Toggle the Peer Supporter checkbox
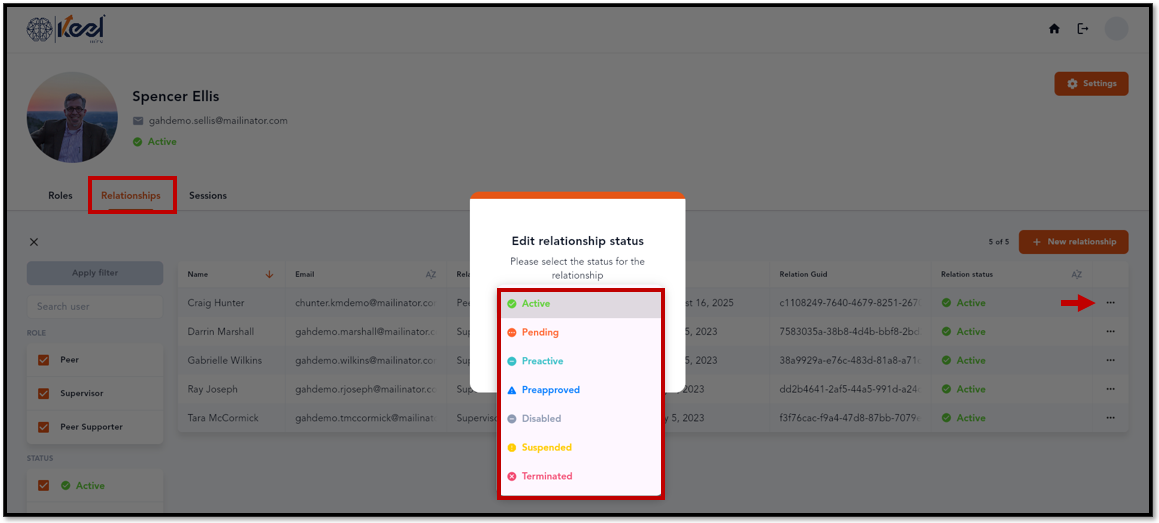 (44, 426)
